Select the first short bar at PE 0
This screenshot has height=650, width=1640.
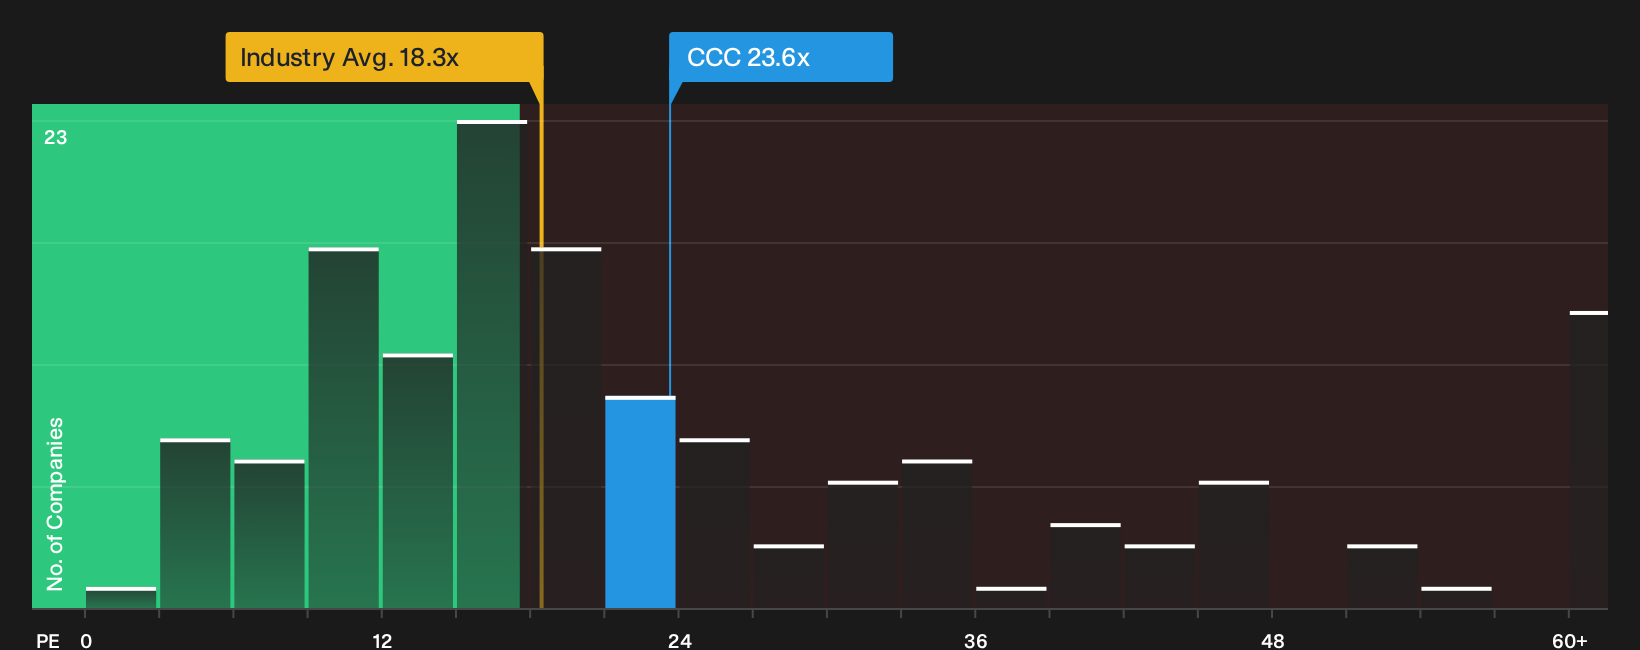pyautogui.click(x=121, y=598)
